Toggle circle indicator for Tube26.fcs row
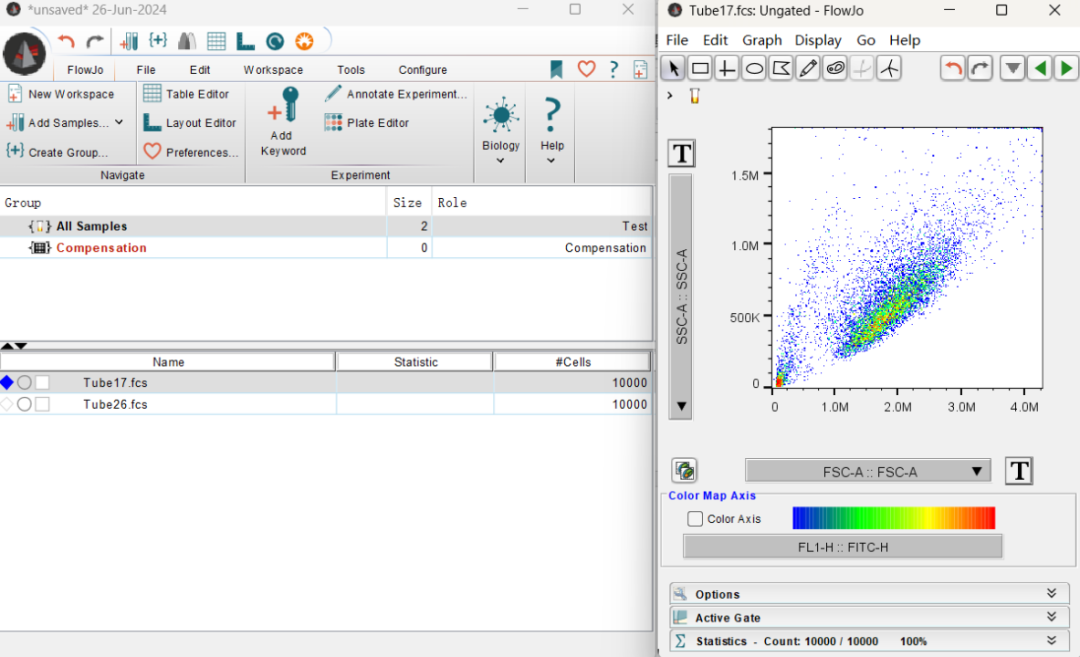 (24, 404)
